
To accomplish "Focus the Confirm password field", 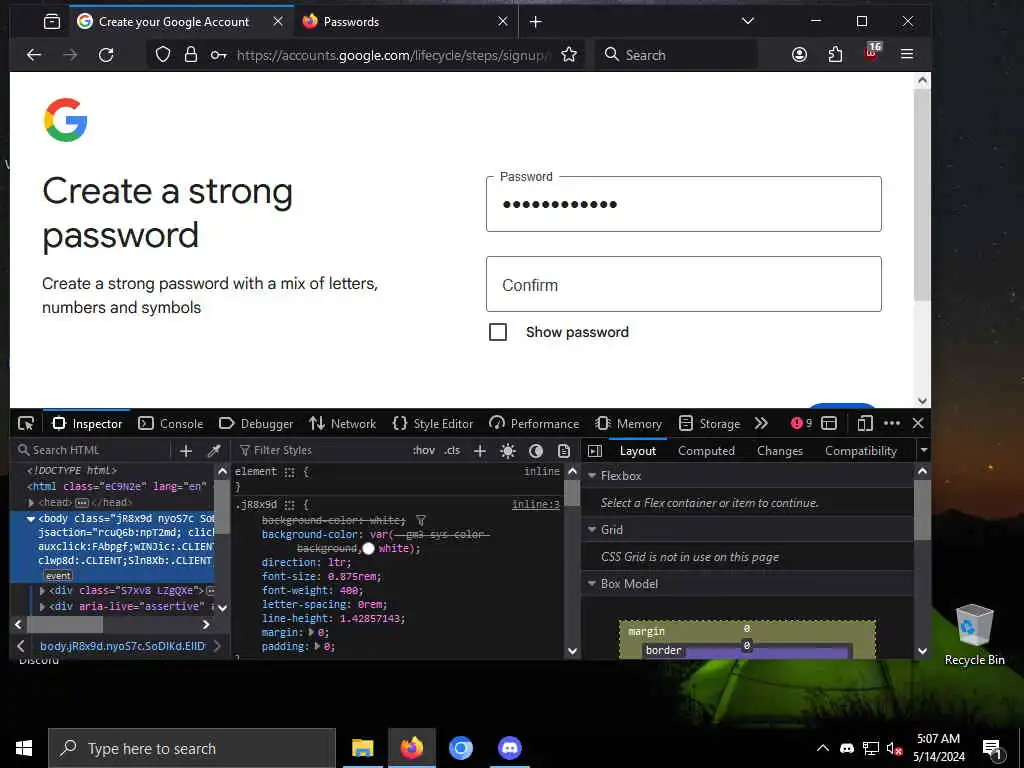I will [683, 284].
